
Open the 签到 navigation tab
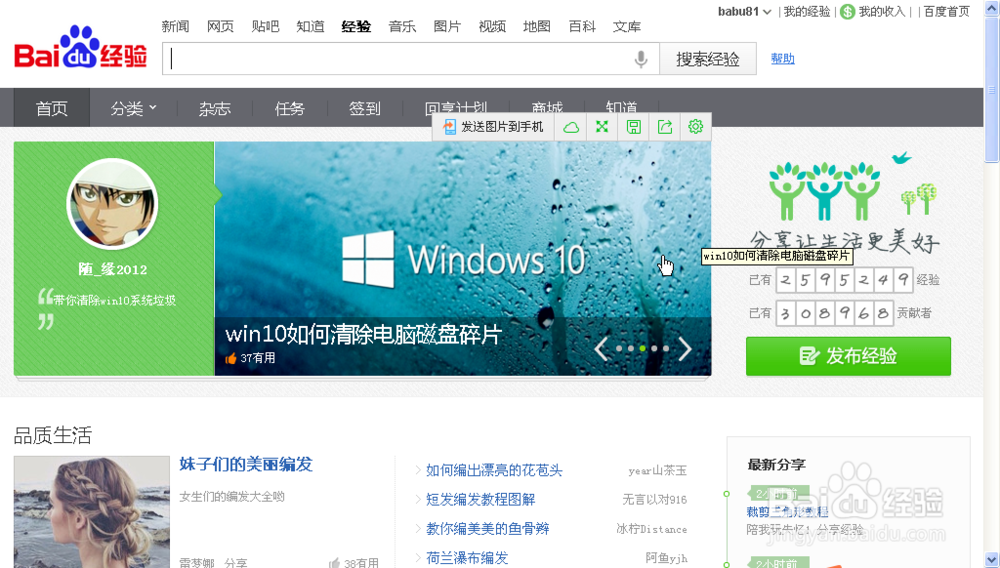click(x=364, y=108)
